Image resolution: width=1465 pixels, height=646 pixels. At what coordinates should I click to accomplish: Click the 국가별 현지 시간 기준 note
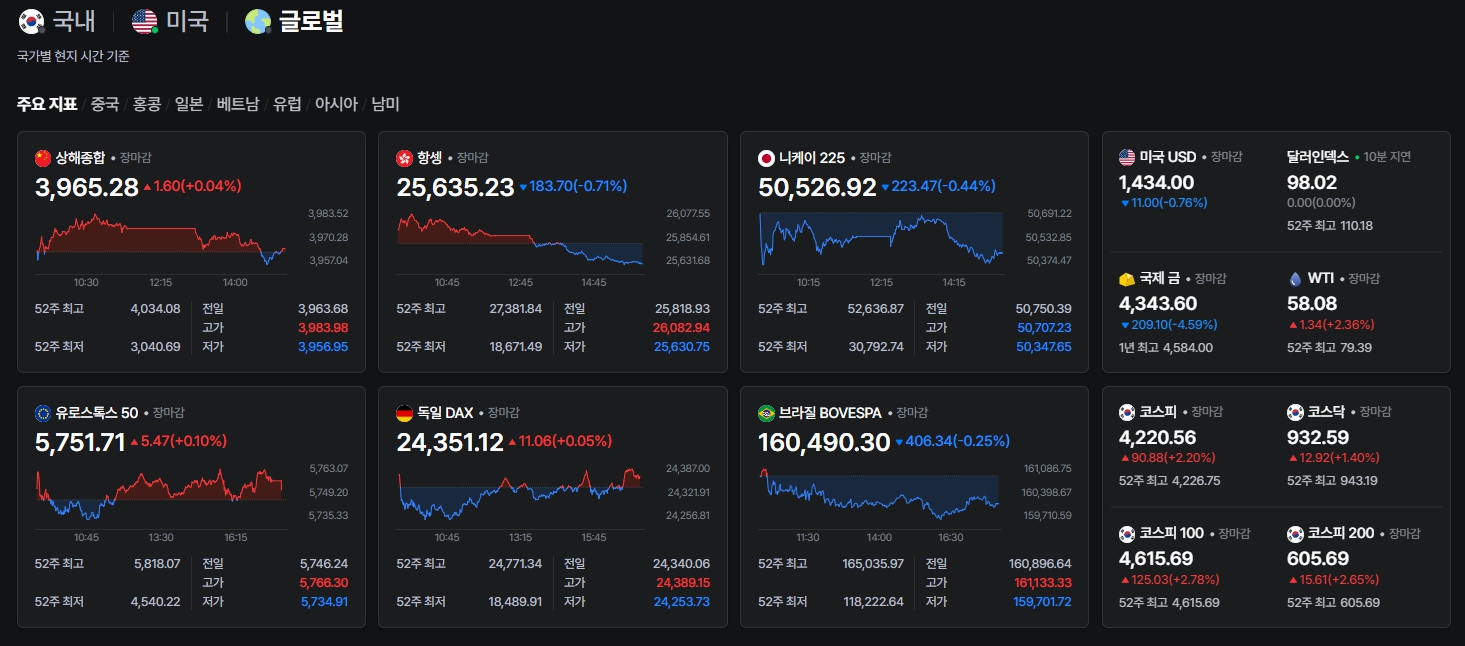pyautogui.click(x=73, y=57)
